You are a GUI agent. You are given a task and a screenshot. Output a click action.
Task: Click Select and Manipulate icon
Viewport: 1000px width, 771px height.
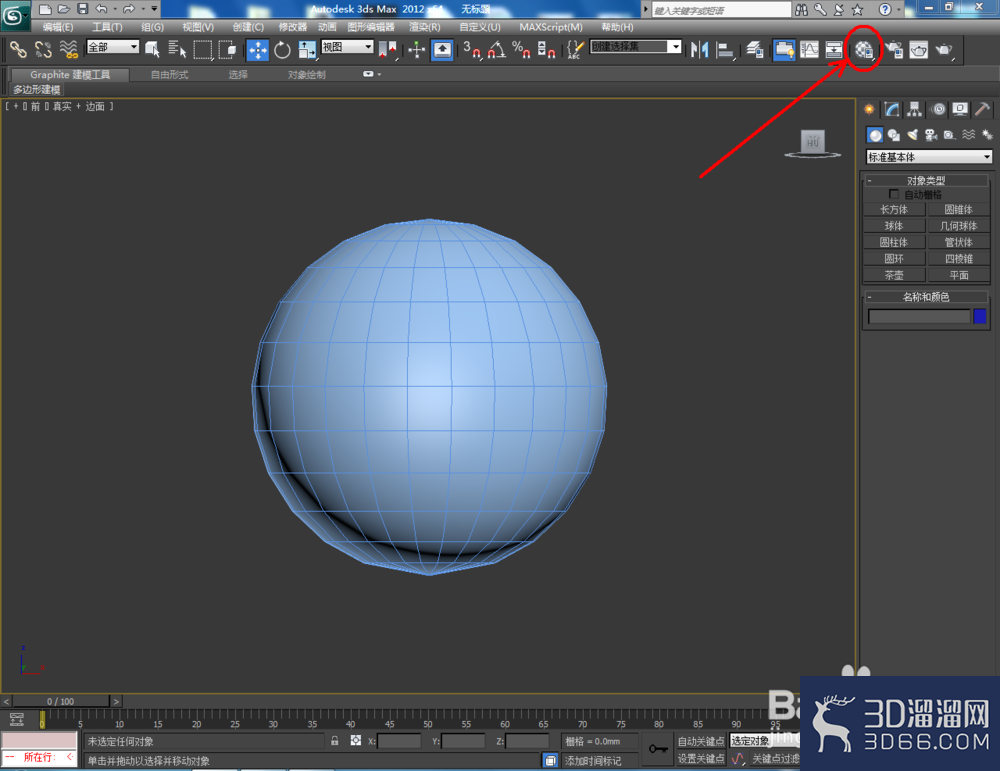pos(416,50)
